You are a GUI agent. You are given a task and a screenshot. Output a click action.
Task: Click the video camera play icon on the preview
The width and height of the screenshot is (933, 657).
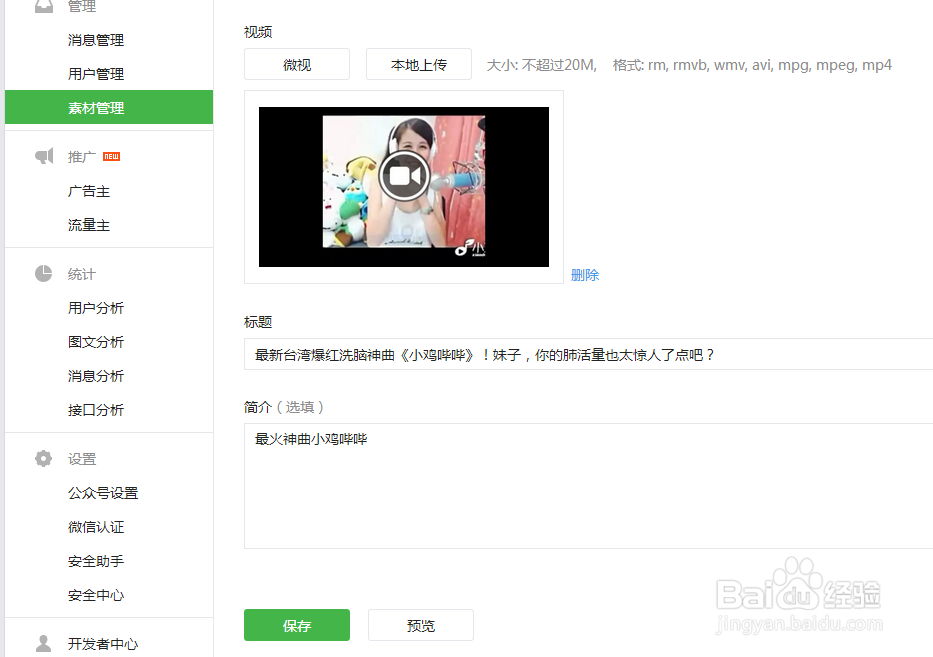click(x=404, y=175)
